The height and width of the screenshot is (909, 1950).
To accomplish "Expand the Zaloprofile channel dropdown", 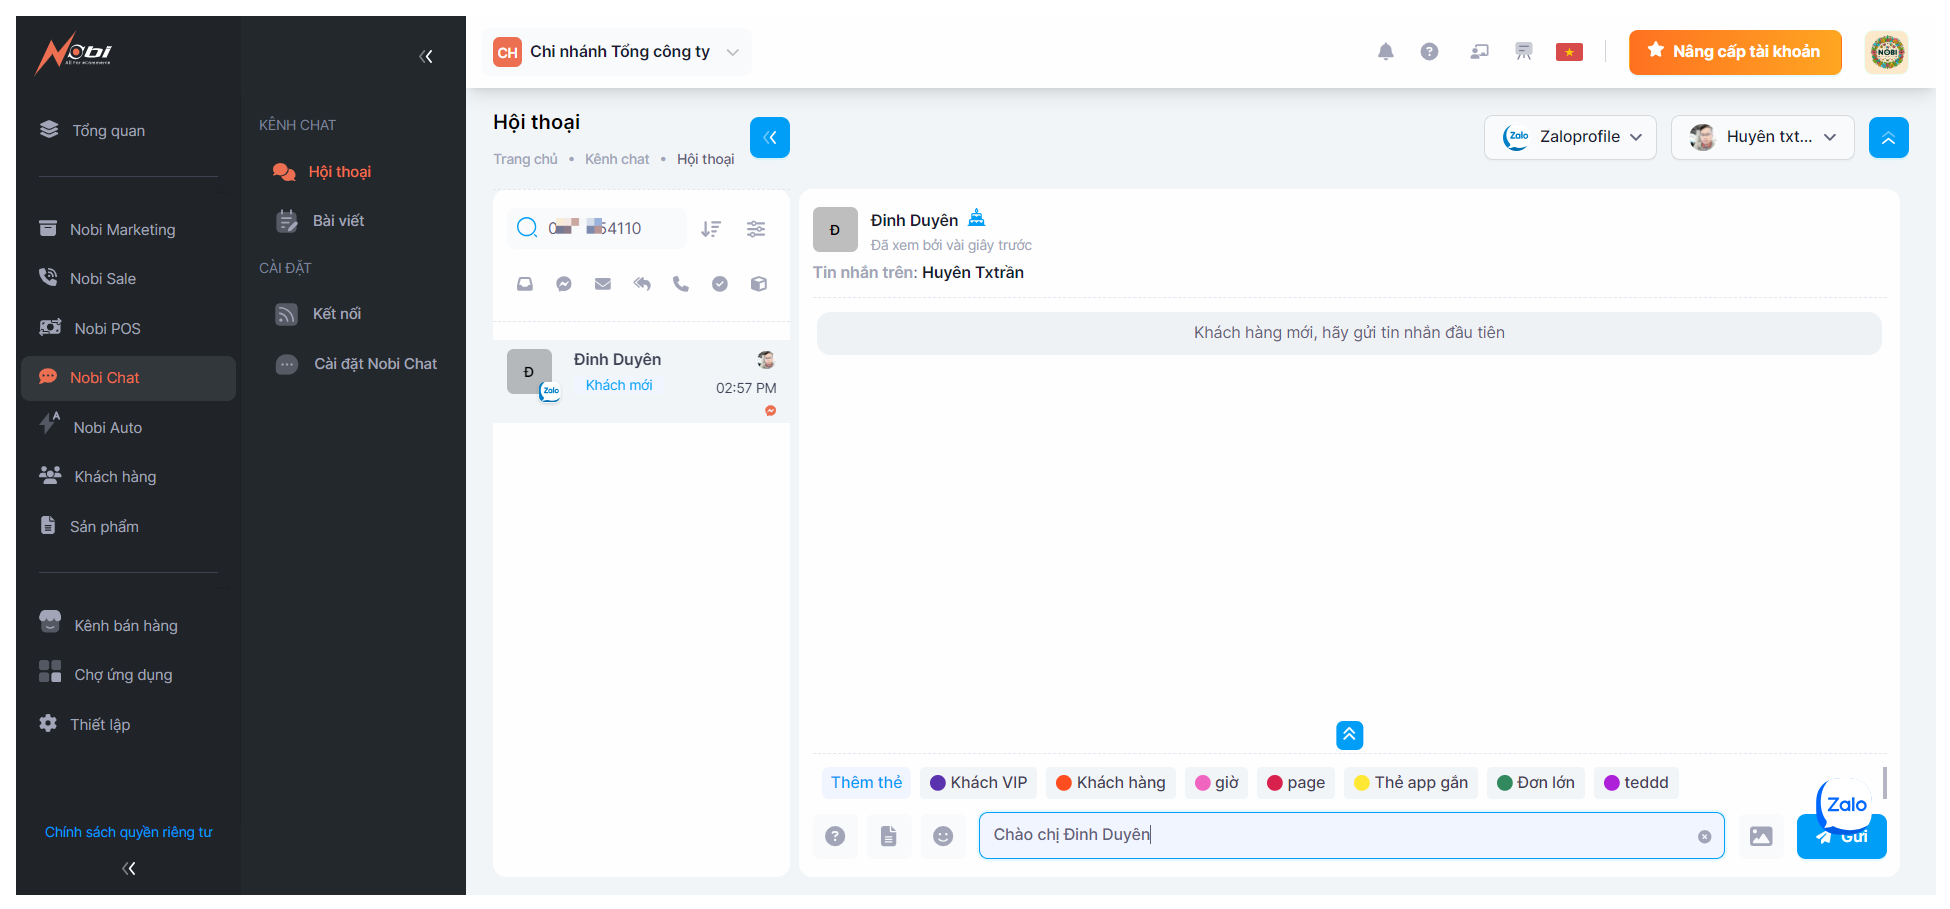I will [x=1570, y=137].
